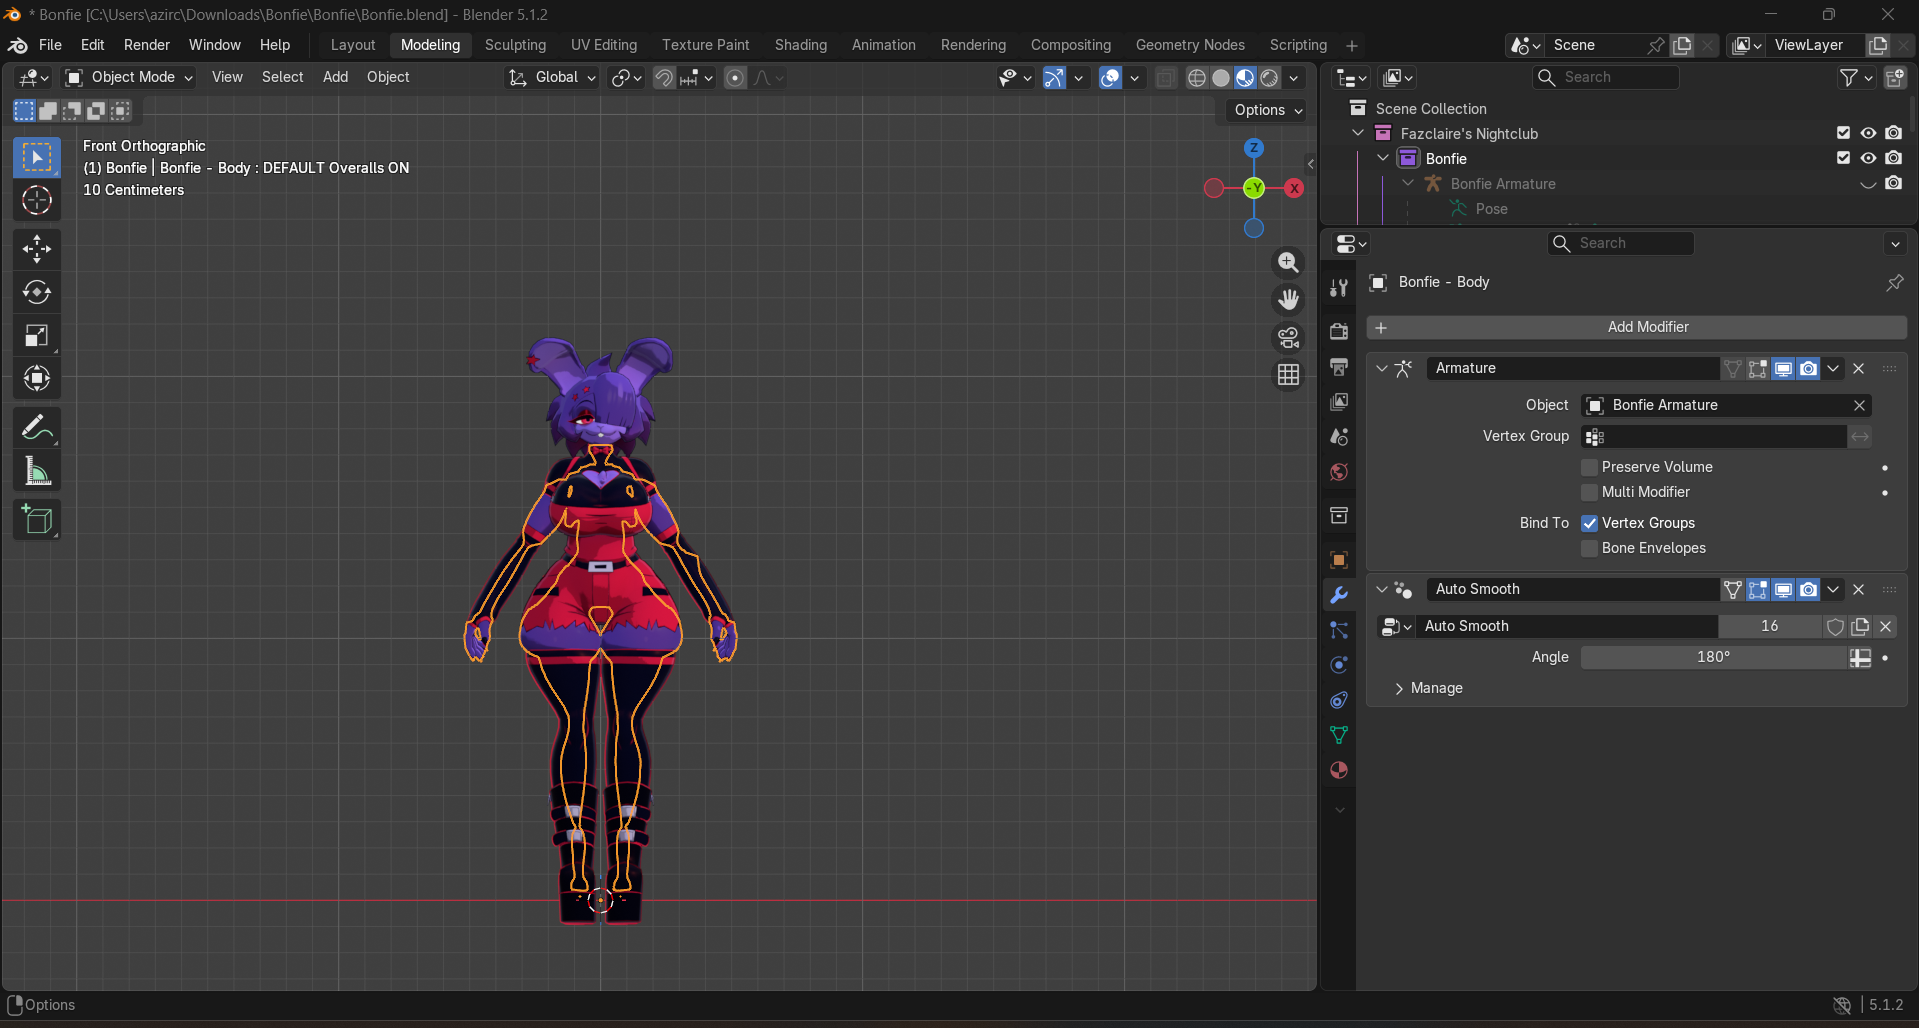Toggle Auto Smooth modifier render visibility
The height and width of the screenshot is (1028, 1919).
click(x=1808, y=590)
